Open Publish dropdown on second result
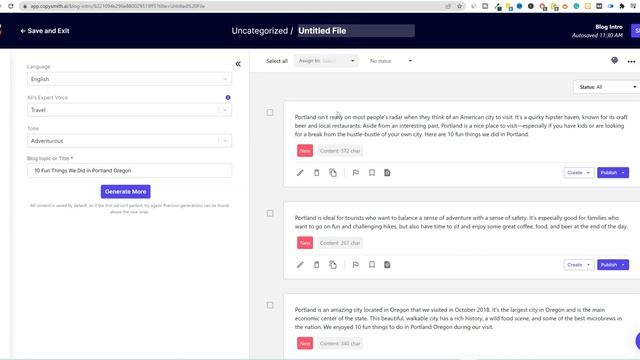The width and height of the screenshot is (640, 360). [x=613, y=264]
